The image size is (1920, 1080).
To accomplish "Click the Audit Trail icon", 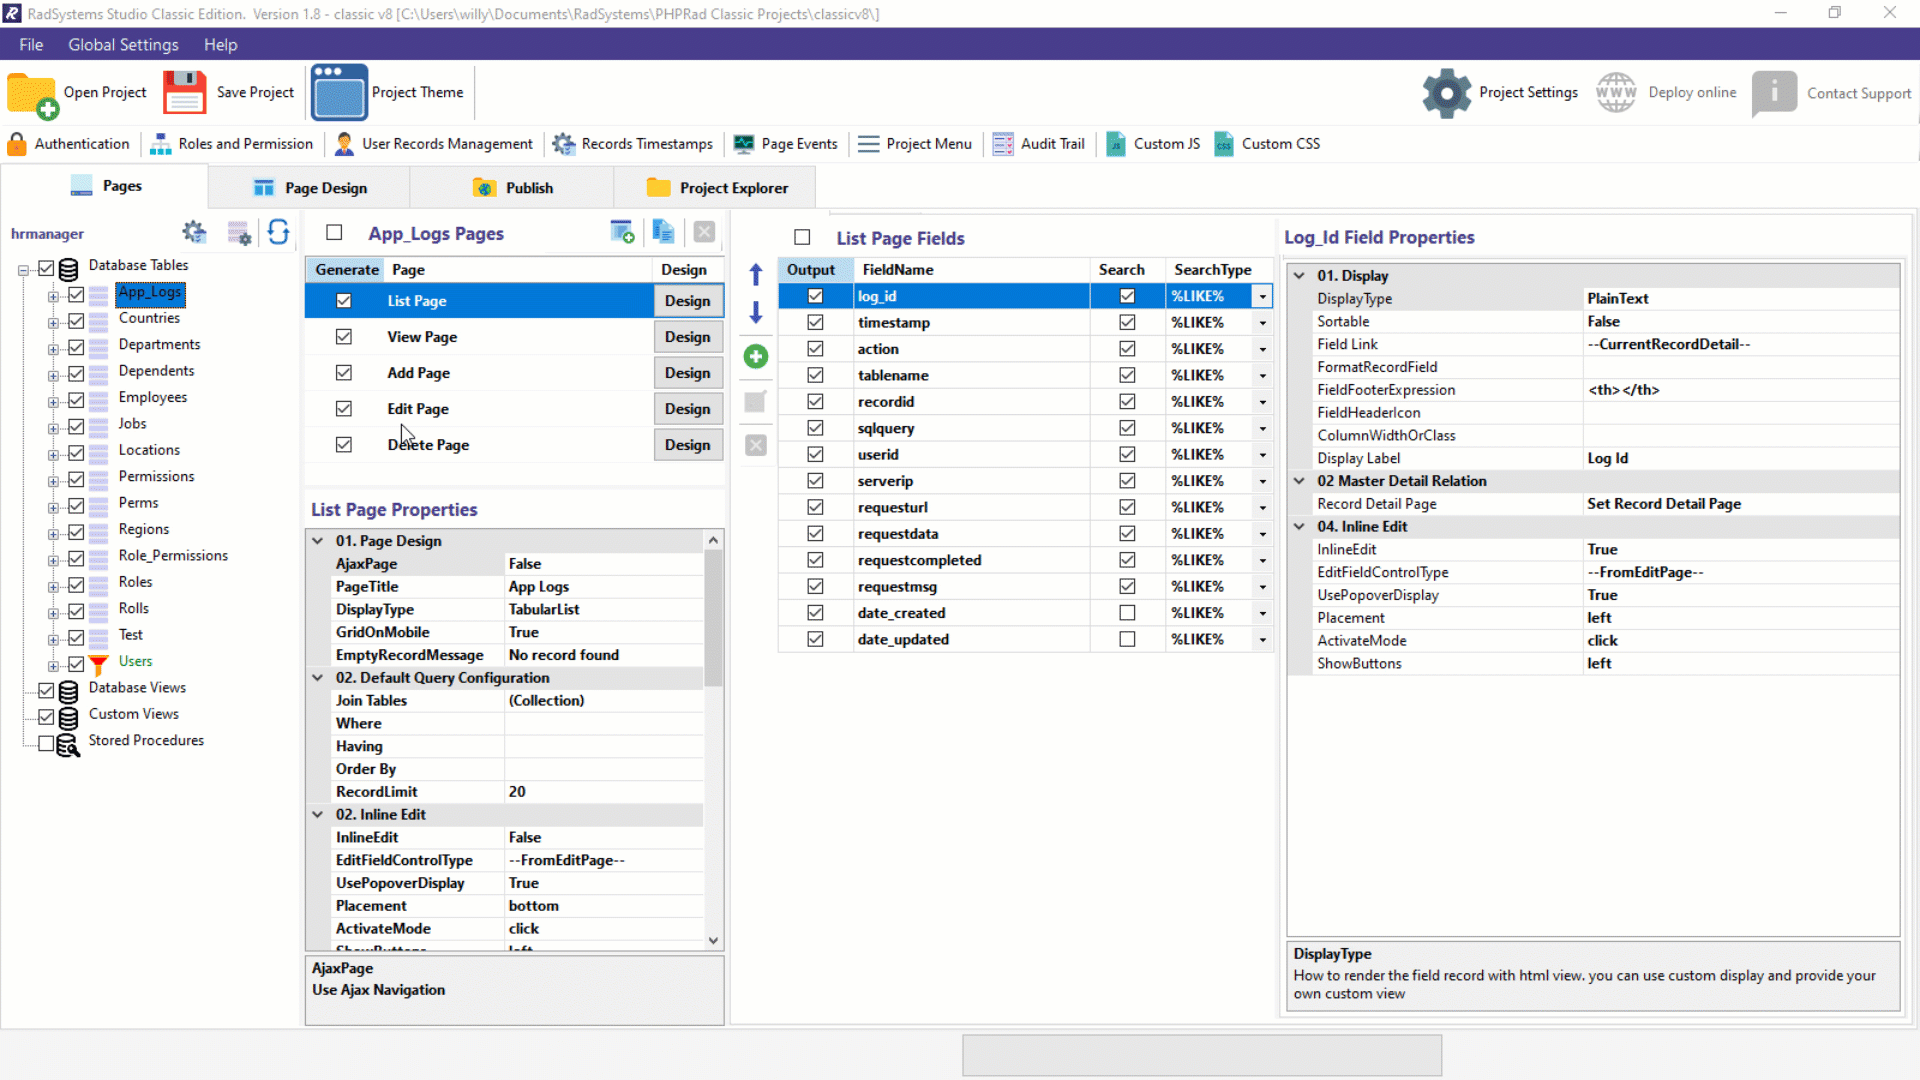I will tap(1003, 144).
